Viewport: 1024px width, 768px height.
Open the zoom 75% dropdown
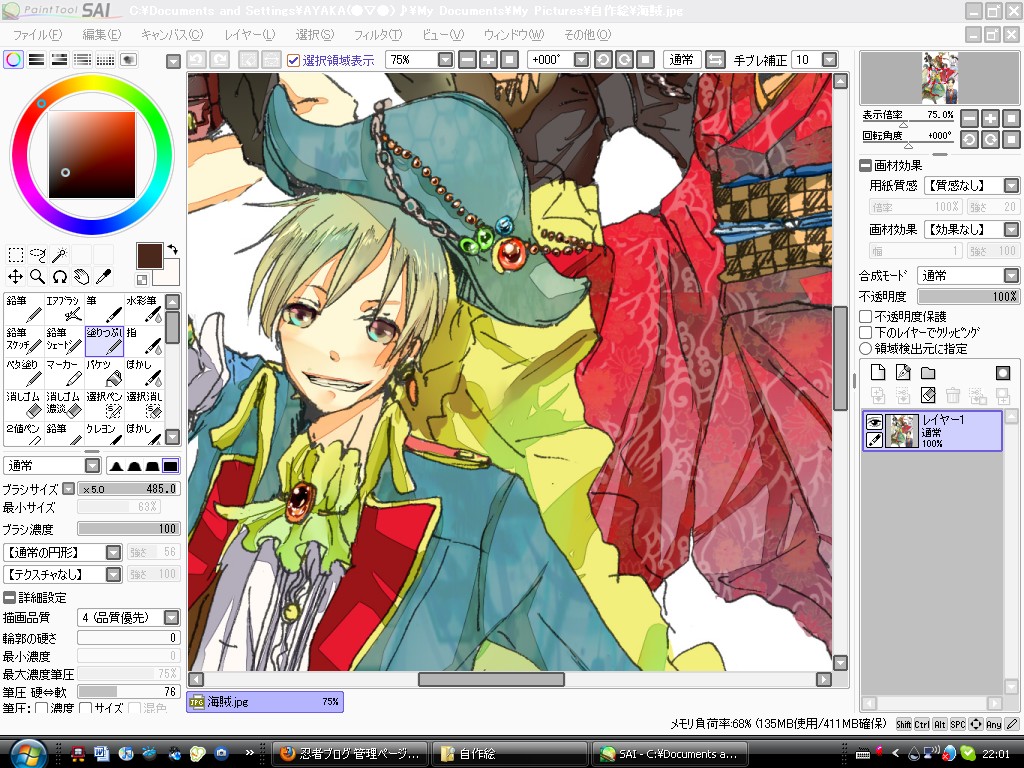tap(445, 60)
